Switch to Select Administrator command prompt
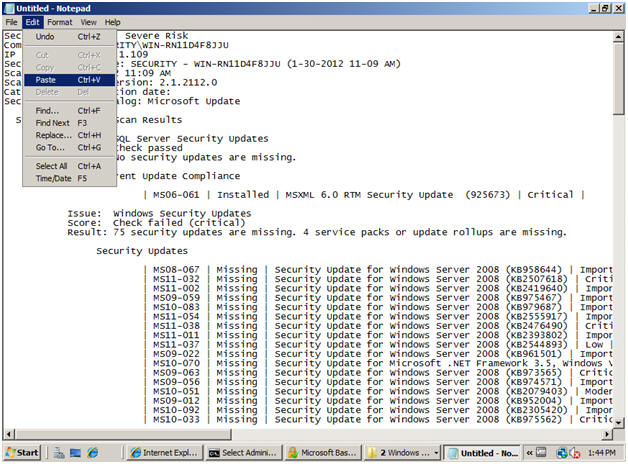This screenshot has height=464, width=628. tap(244, 453)
